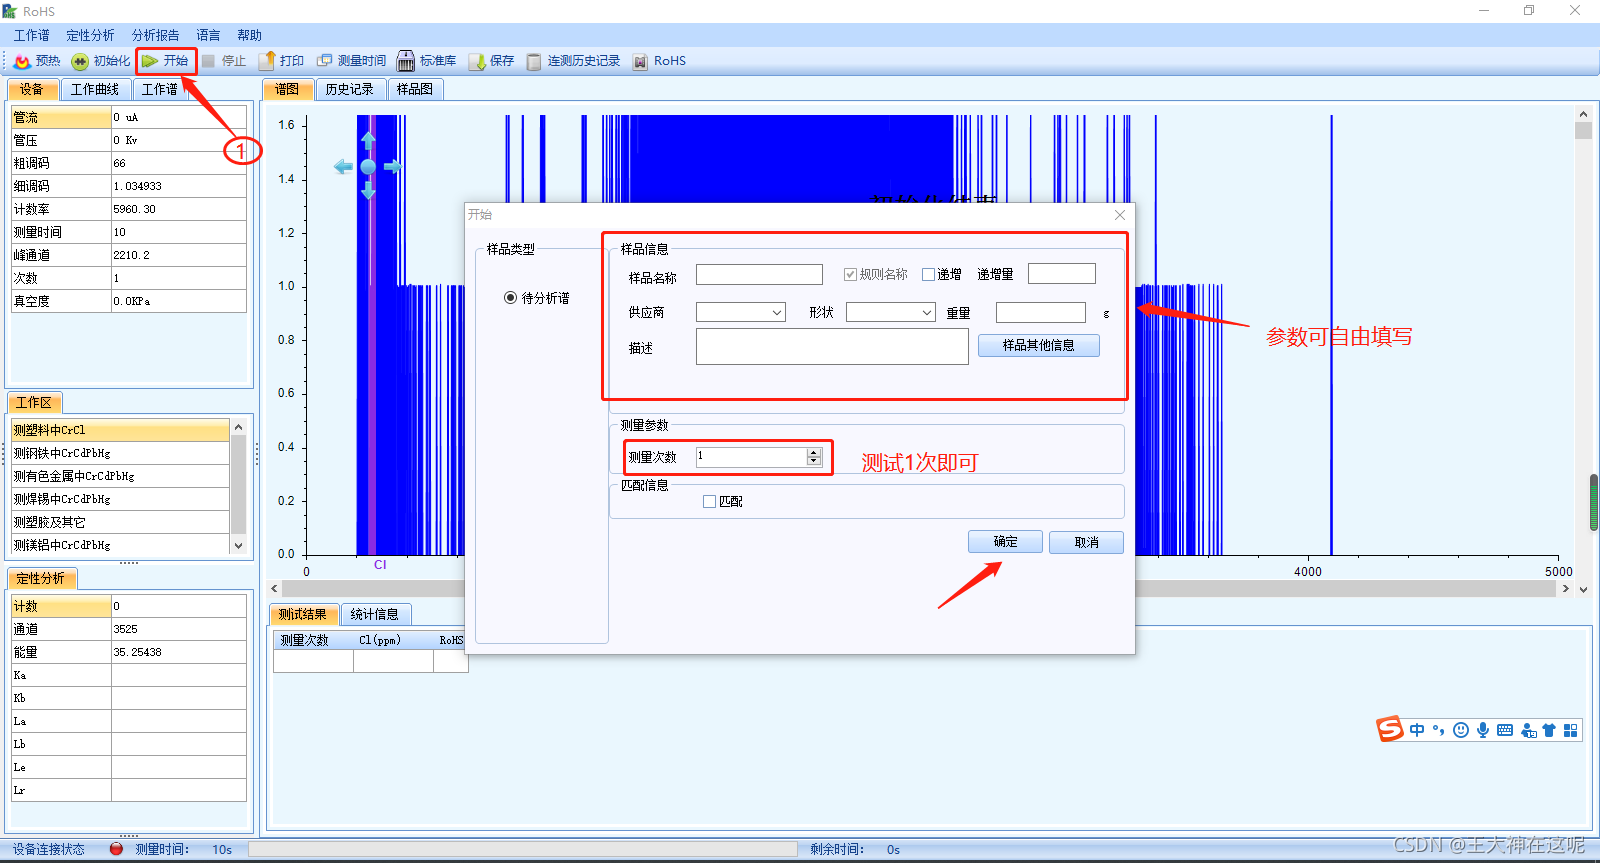
Task: Open the 语言 menu
Action: pyautogui.click(x=208, y=35)
